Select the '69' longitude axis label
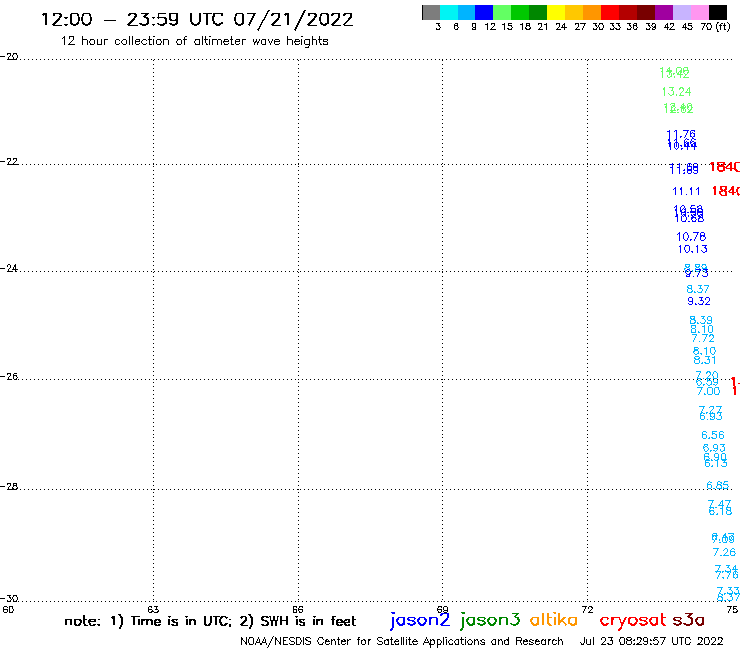The width and height of the screenshot is (740, 650). coord(442,609)
